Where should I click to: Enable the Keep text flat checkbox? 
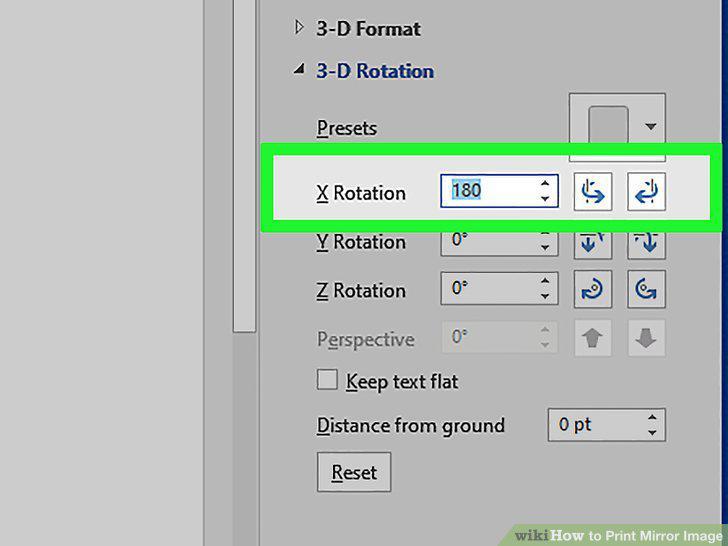point(327,380)
